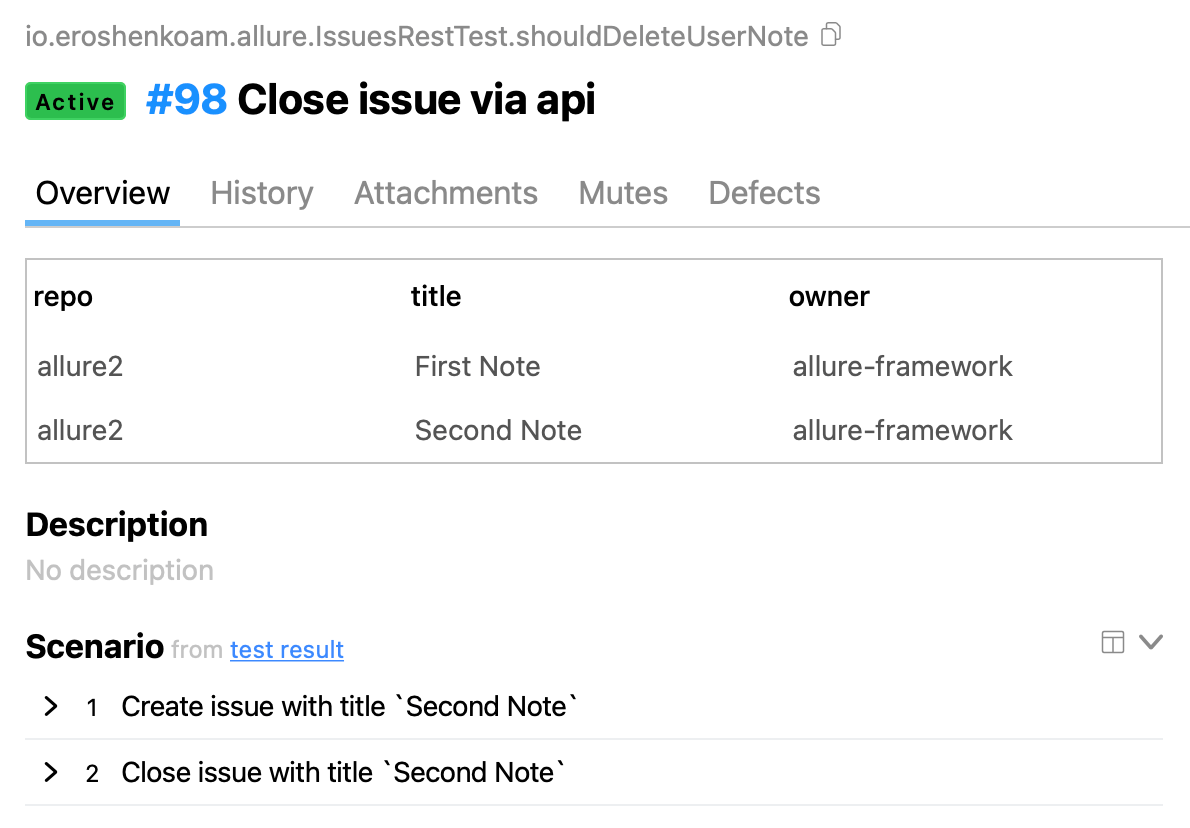The image size is (1190, 828).
Task: Select the Overview tab
Action: [x=102, y=193]
